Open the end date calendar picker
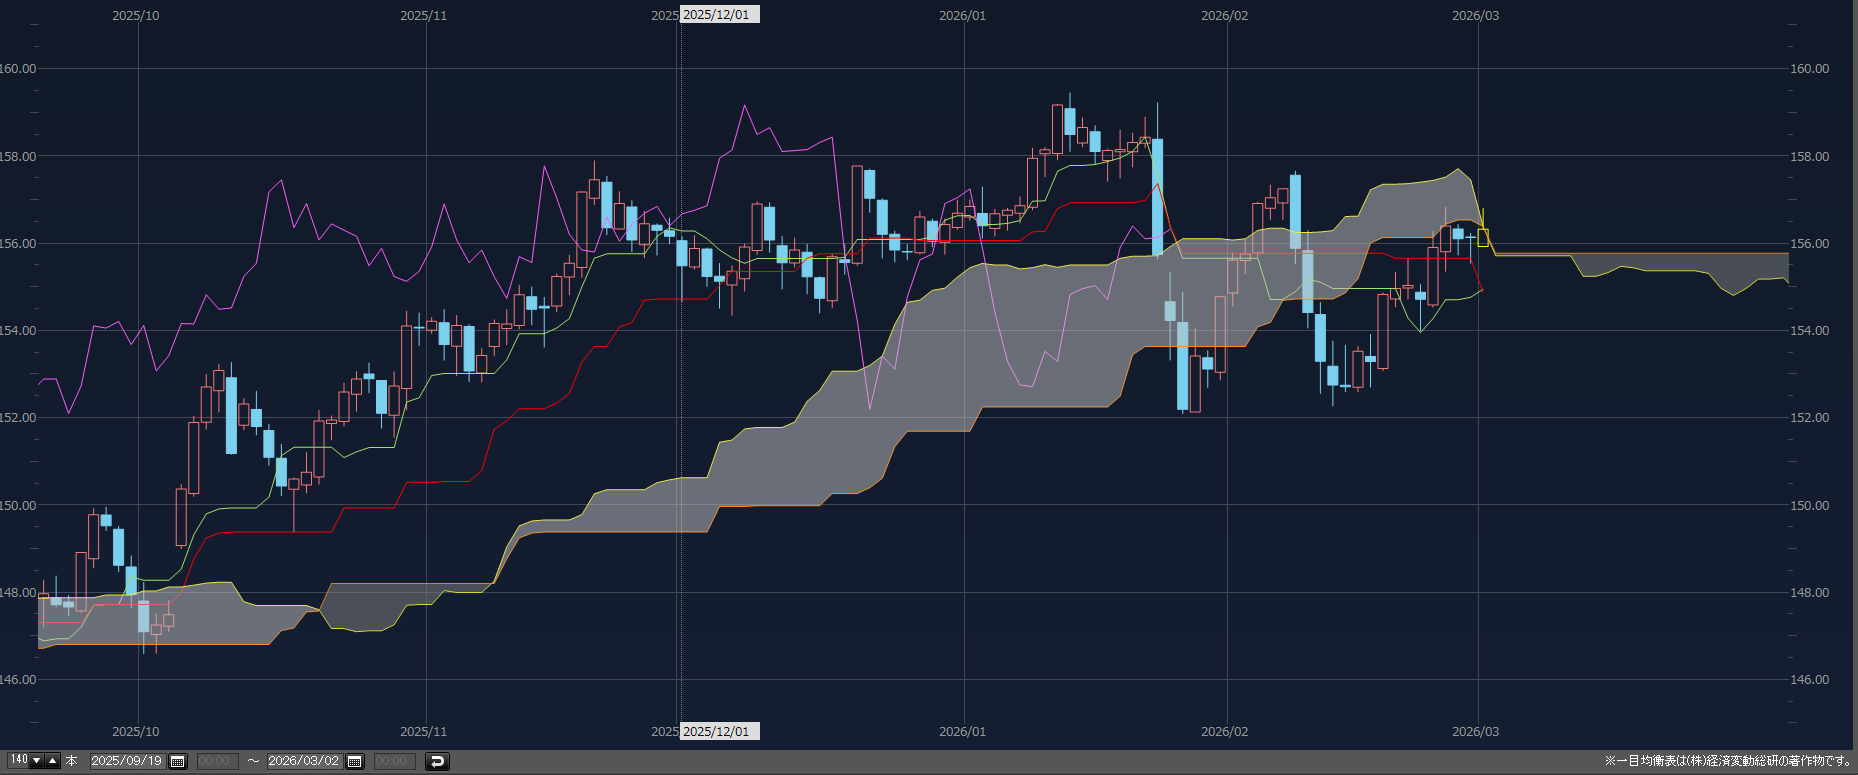This screenshot has height=775, width=1858. tap(354, 761)
